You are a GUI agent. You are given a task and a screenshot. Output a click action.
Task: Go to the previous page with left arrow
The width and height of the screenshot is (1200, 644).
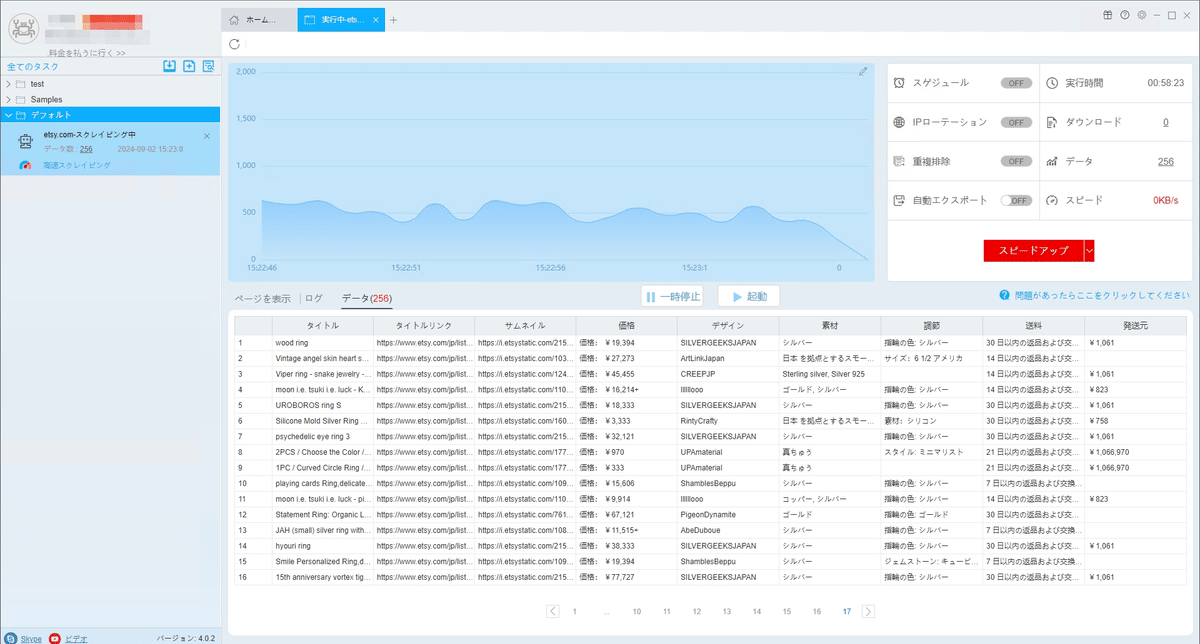click(553, 611)
